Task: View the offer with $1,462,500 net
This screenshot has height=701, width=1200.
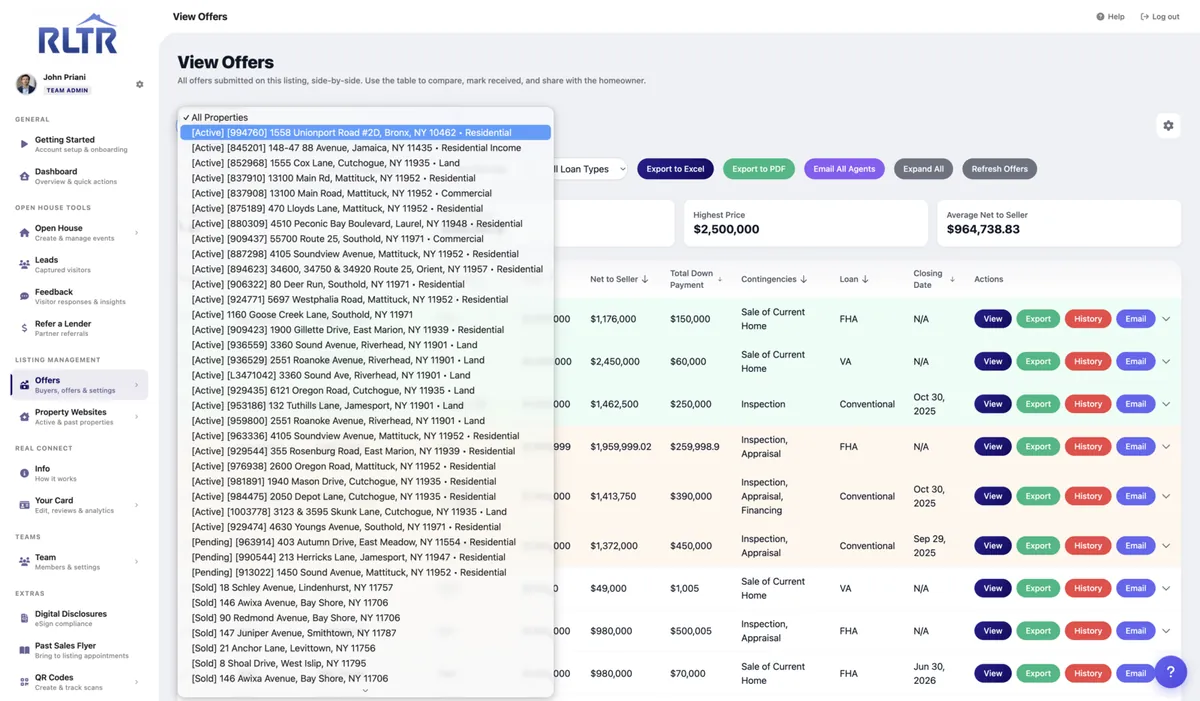Action: (993, 404)
